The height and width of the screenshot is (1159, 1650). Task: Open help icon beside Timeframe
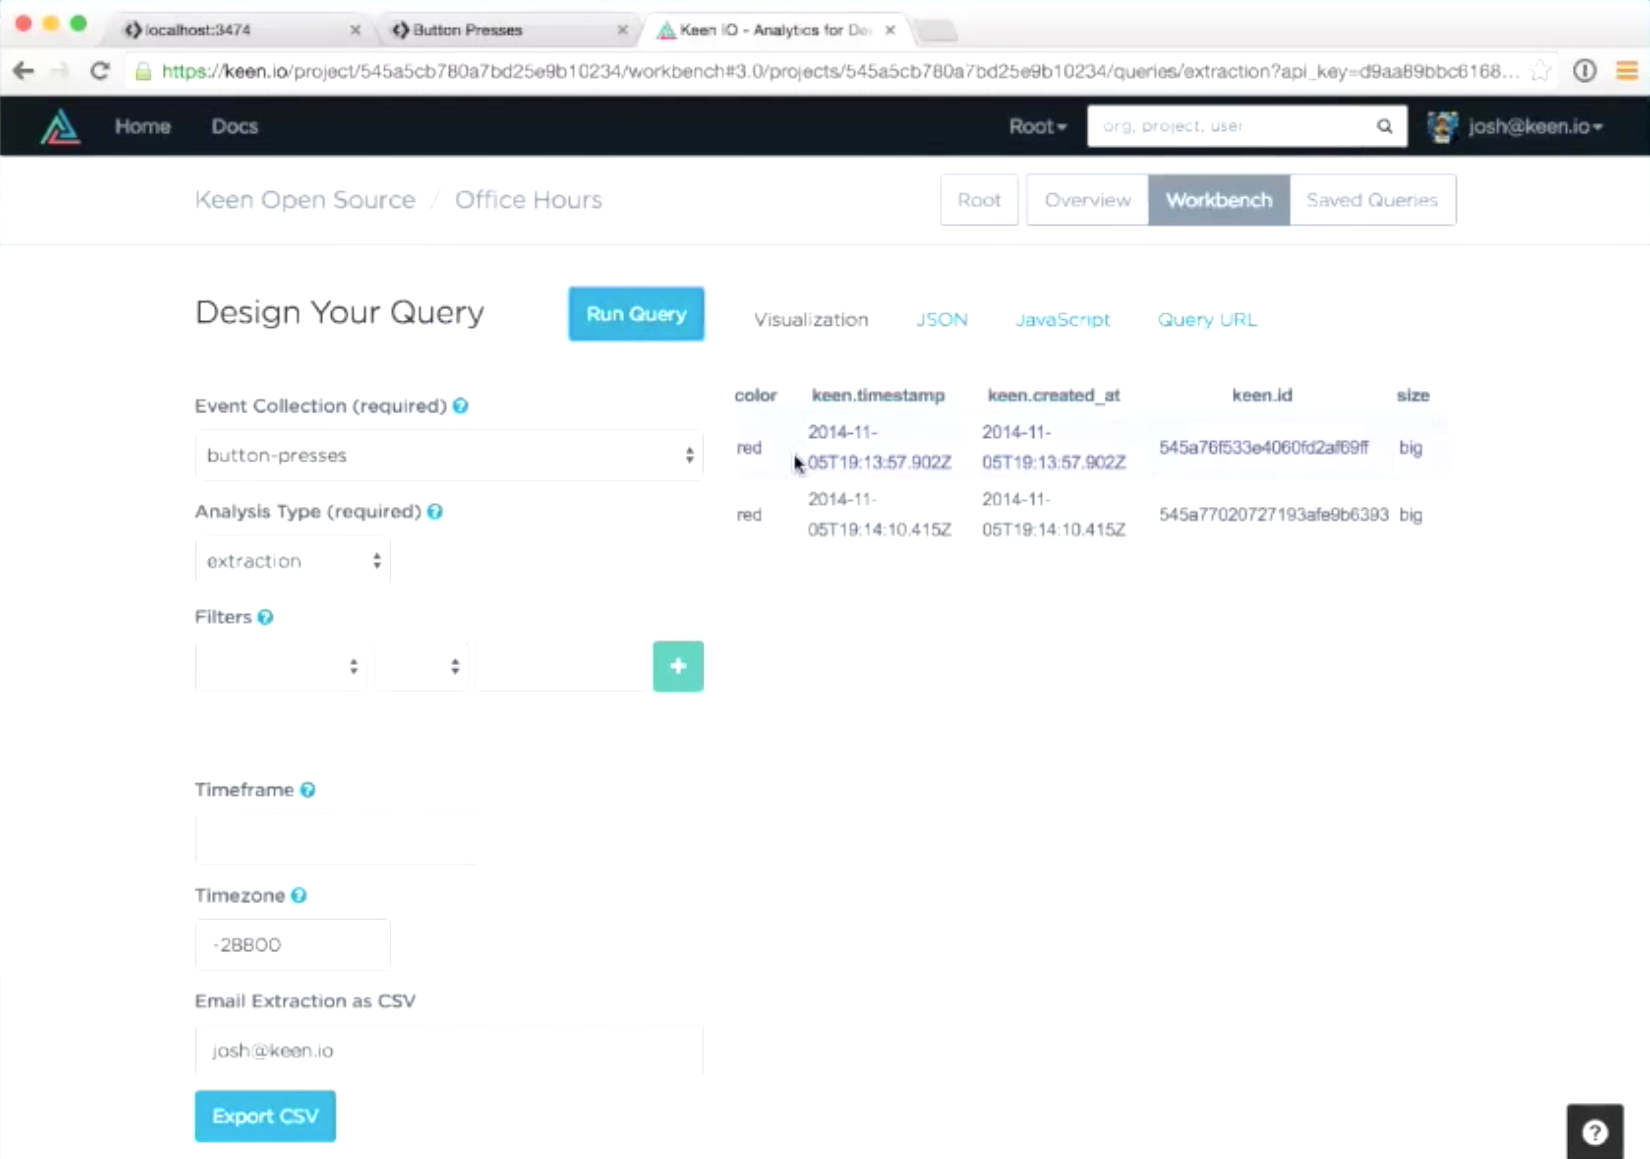(308, 790)
